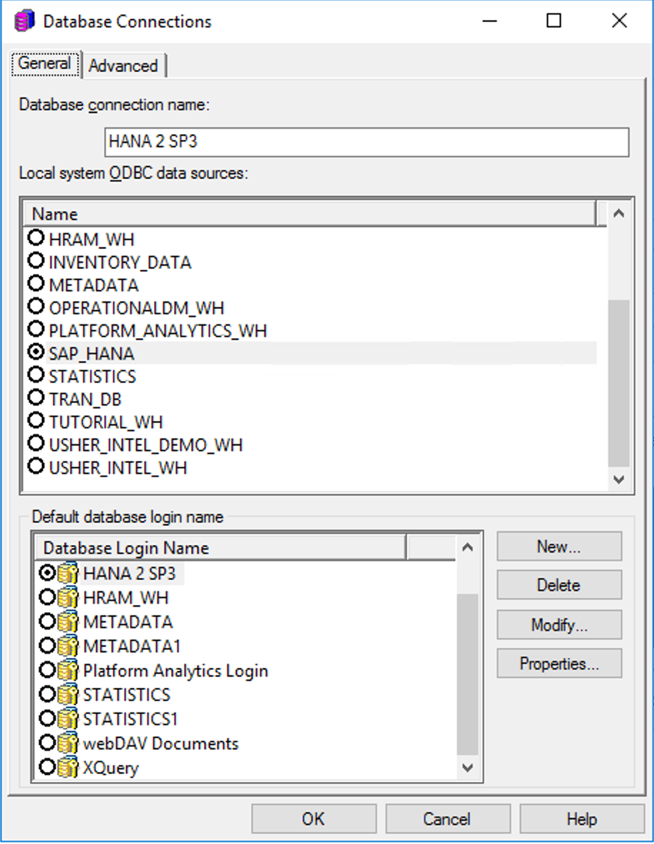The width and height of the screenshot is (654, 844).
Task: Click the Platform Analytics Login key icon
Action: [x=68, y=671]
